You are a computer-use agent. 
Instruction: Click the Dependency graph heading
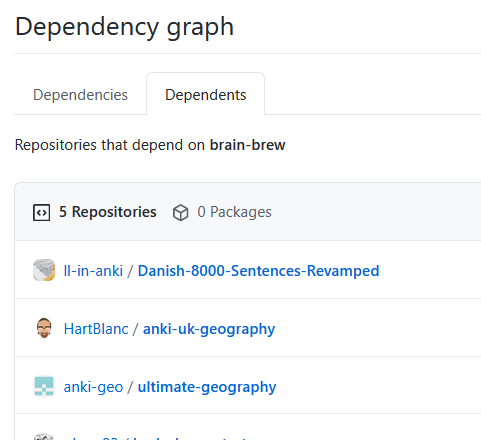tap(124, 27)
